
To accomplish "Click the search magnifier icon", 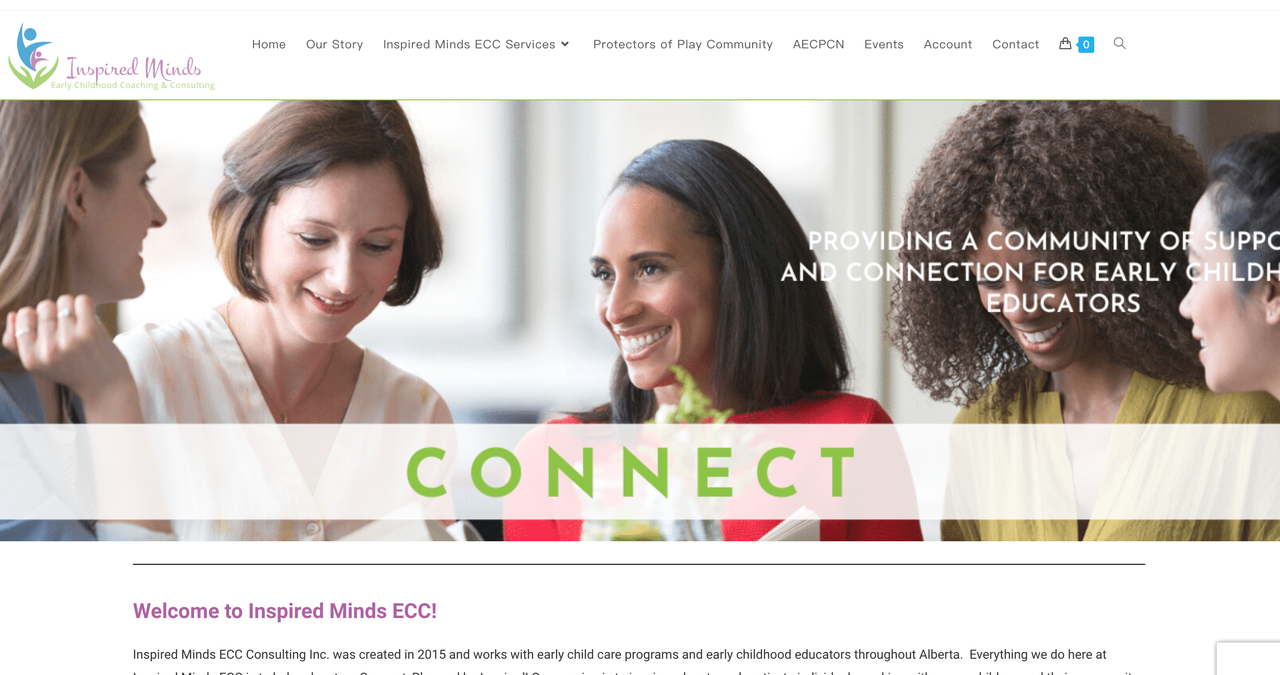I will coord(1120,43).
